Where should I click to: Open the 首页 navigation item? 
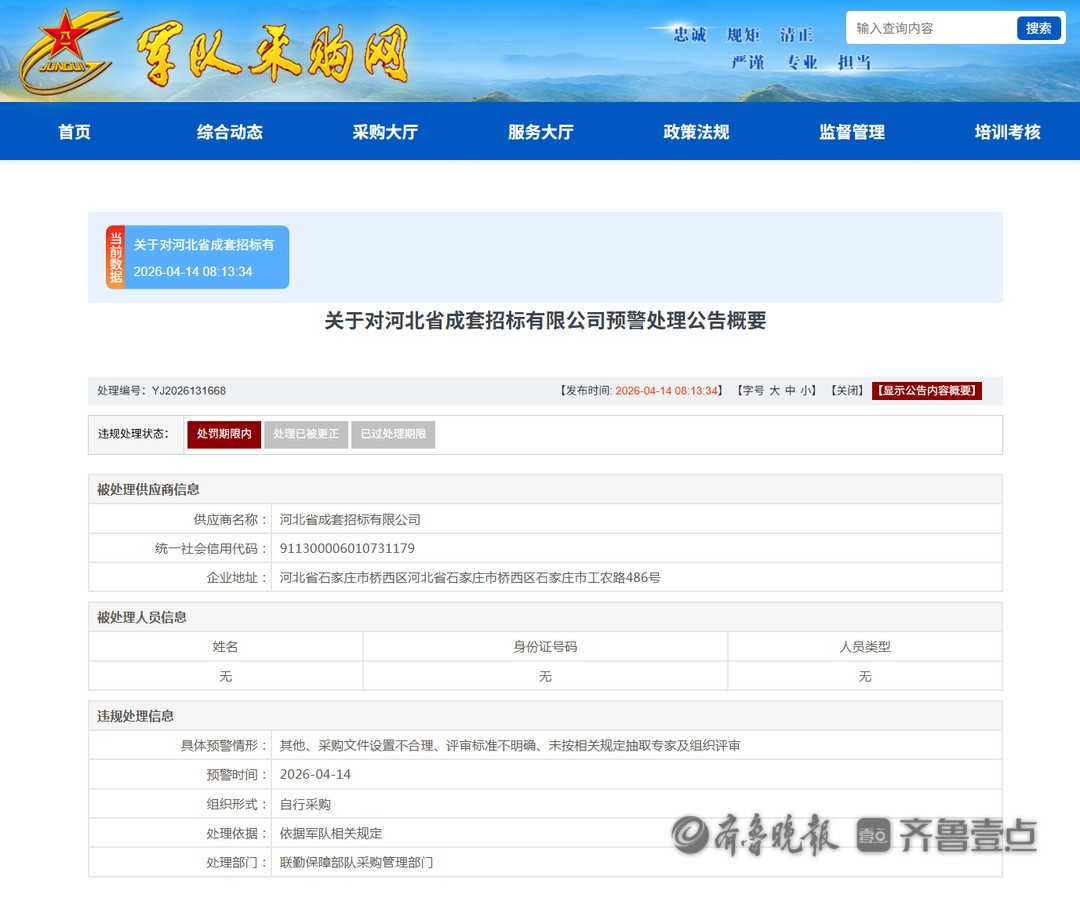click(74, 132)
